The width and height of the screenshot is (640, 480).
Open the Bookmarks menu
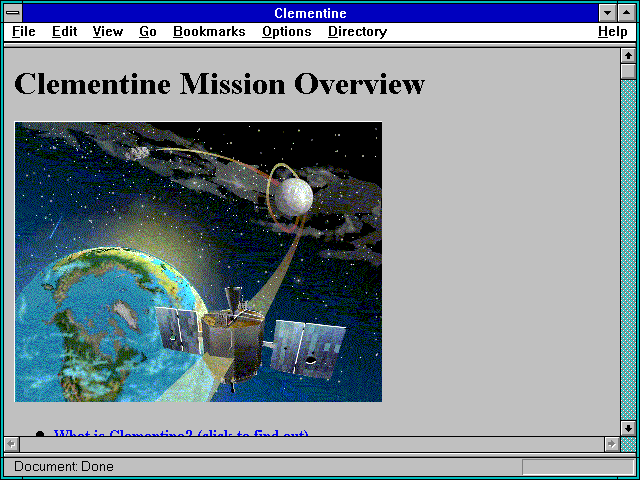pyautogui.click(x=209, y=32)
